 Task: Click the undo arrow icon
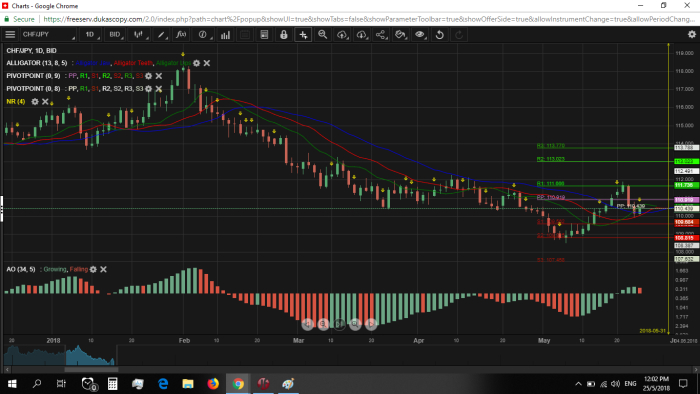click(439, 34)
